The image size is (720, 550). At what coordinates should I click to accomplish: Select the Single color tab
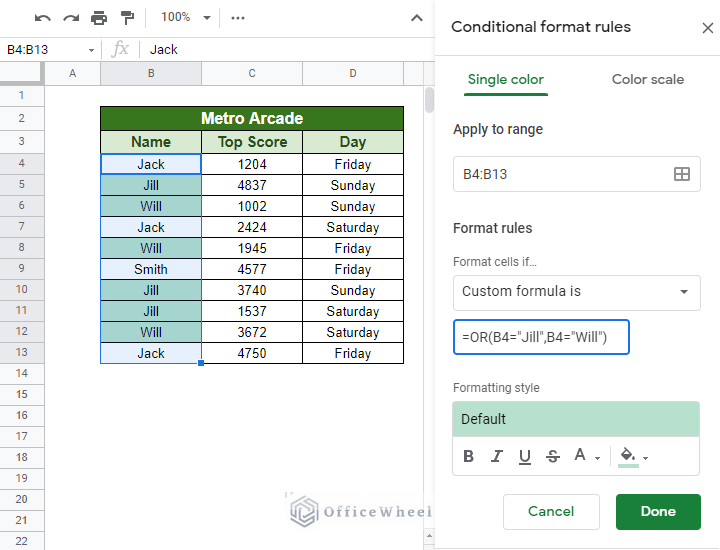click(507, 80)
